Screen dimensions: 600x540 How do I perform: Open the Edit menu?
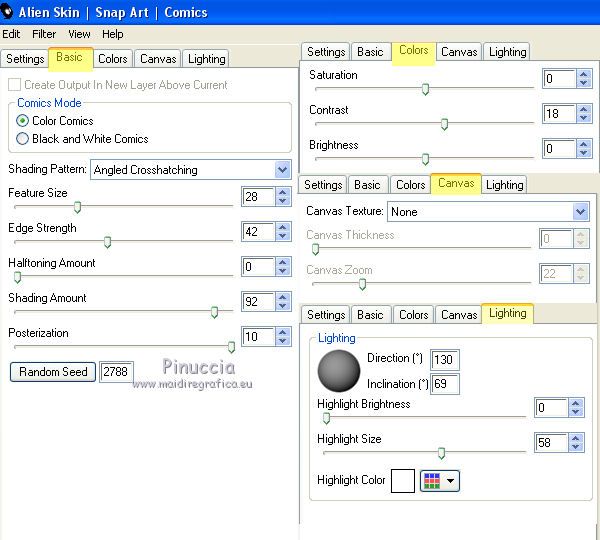click(11, 34)
